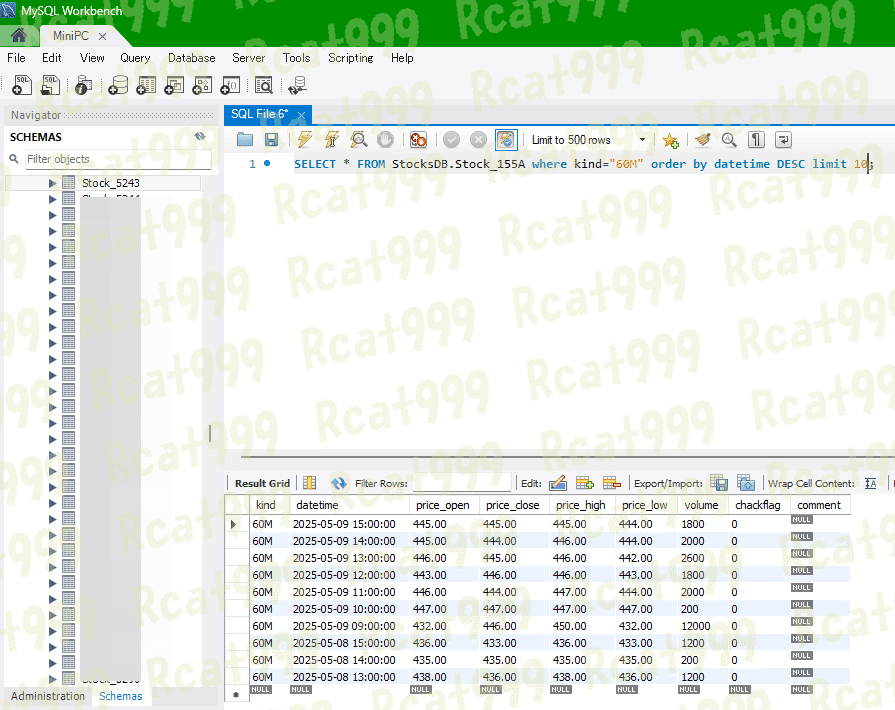Toggle auto-commit mode
This screenshot has width=895, height=710.
[506, 139]
